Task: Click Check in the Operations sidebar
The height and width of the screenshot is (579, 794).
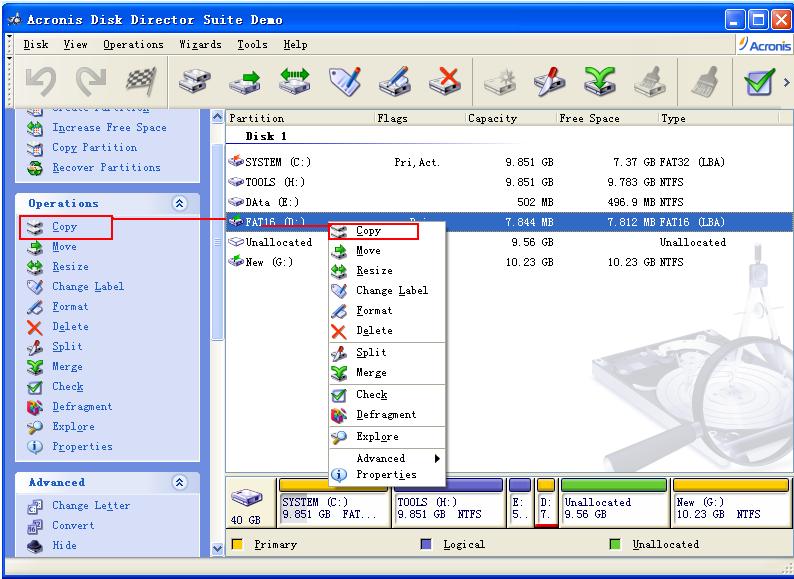Action: (x=68, y=387)
